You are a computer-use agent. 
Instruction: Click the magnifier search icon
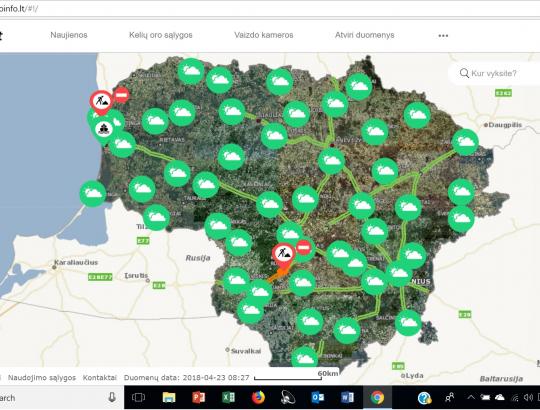pyautogui.click(x=464, y=73)
